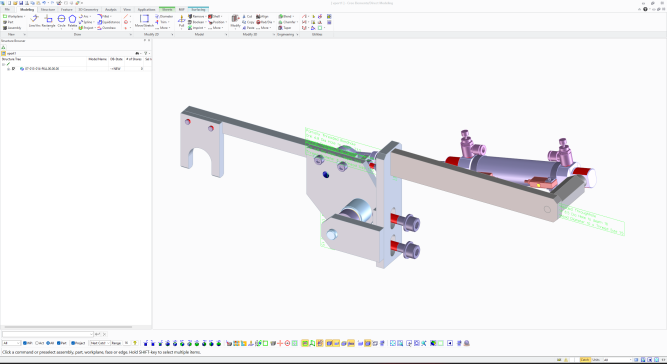Click the Rad/Dia tool
Image resolution: width=667 pixels, height=364 pixels.
[x=265, y=22]
